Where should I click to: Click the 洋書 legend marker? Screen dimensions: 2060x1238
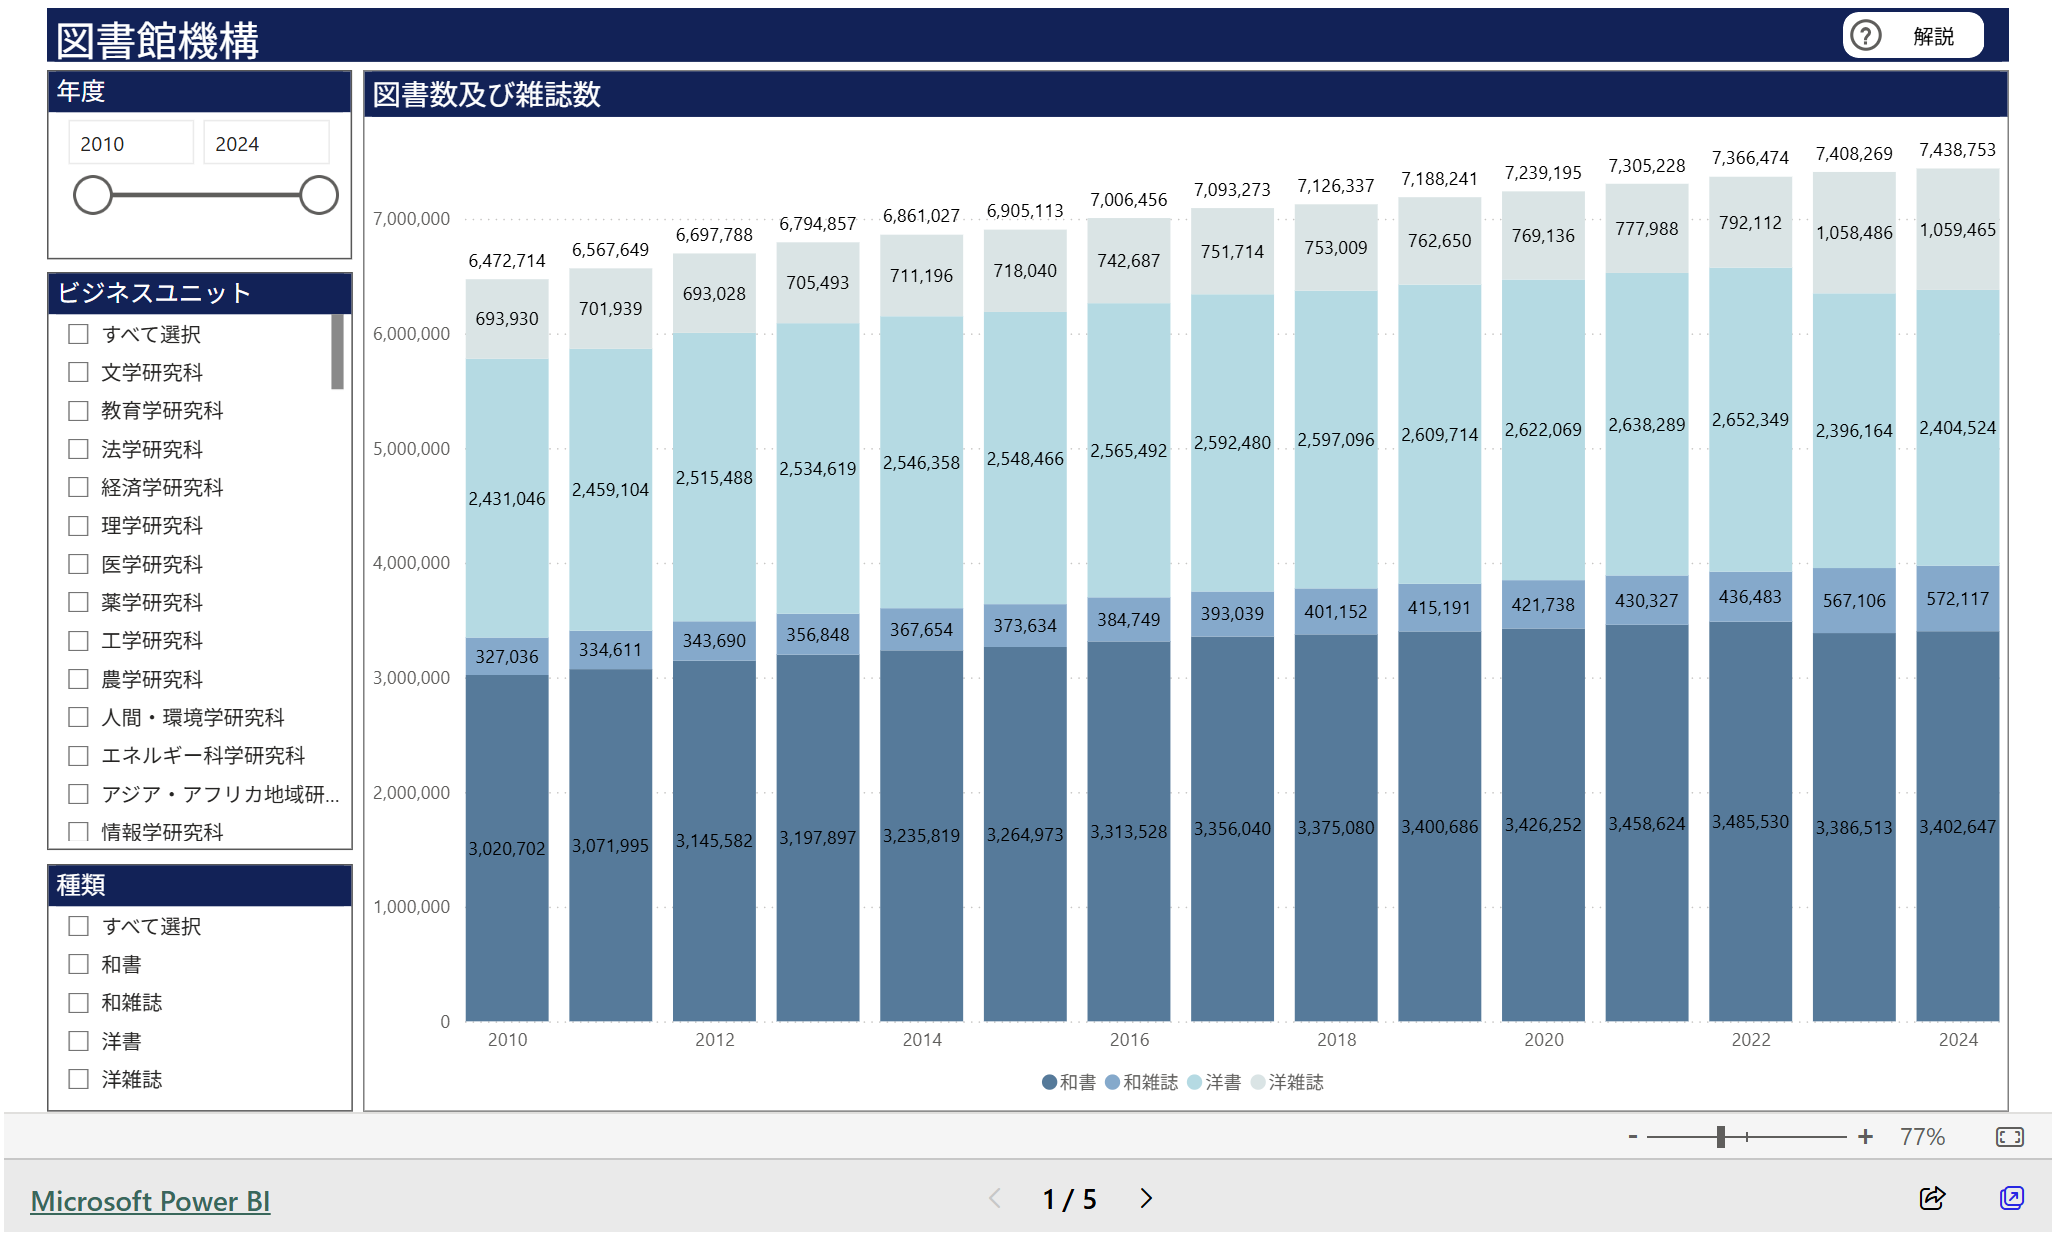(1195, 1082)
